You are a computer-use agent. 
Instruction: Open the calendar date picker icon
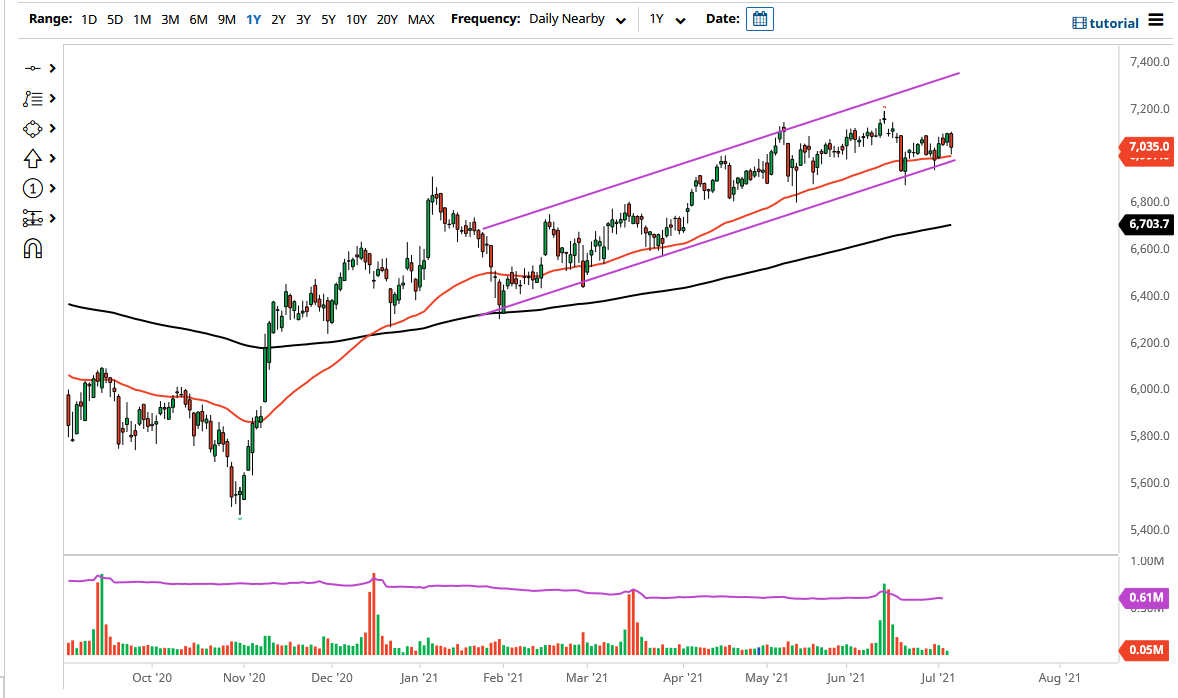coord(759,18)
